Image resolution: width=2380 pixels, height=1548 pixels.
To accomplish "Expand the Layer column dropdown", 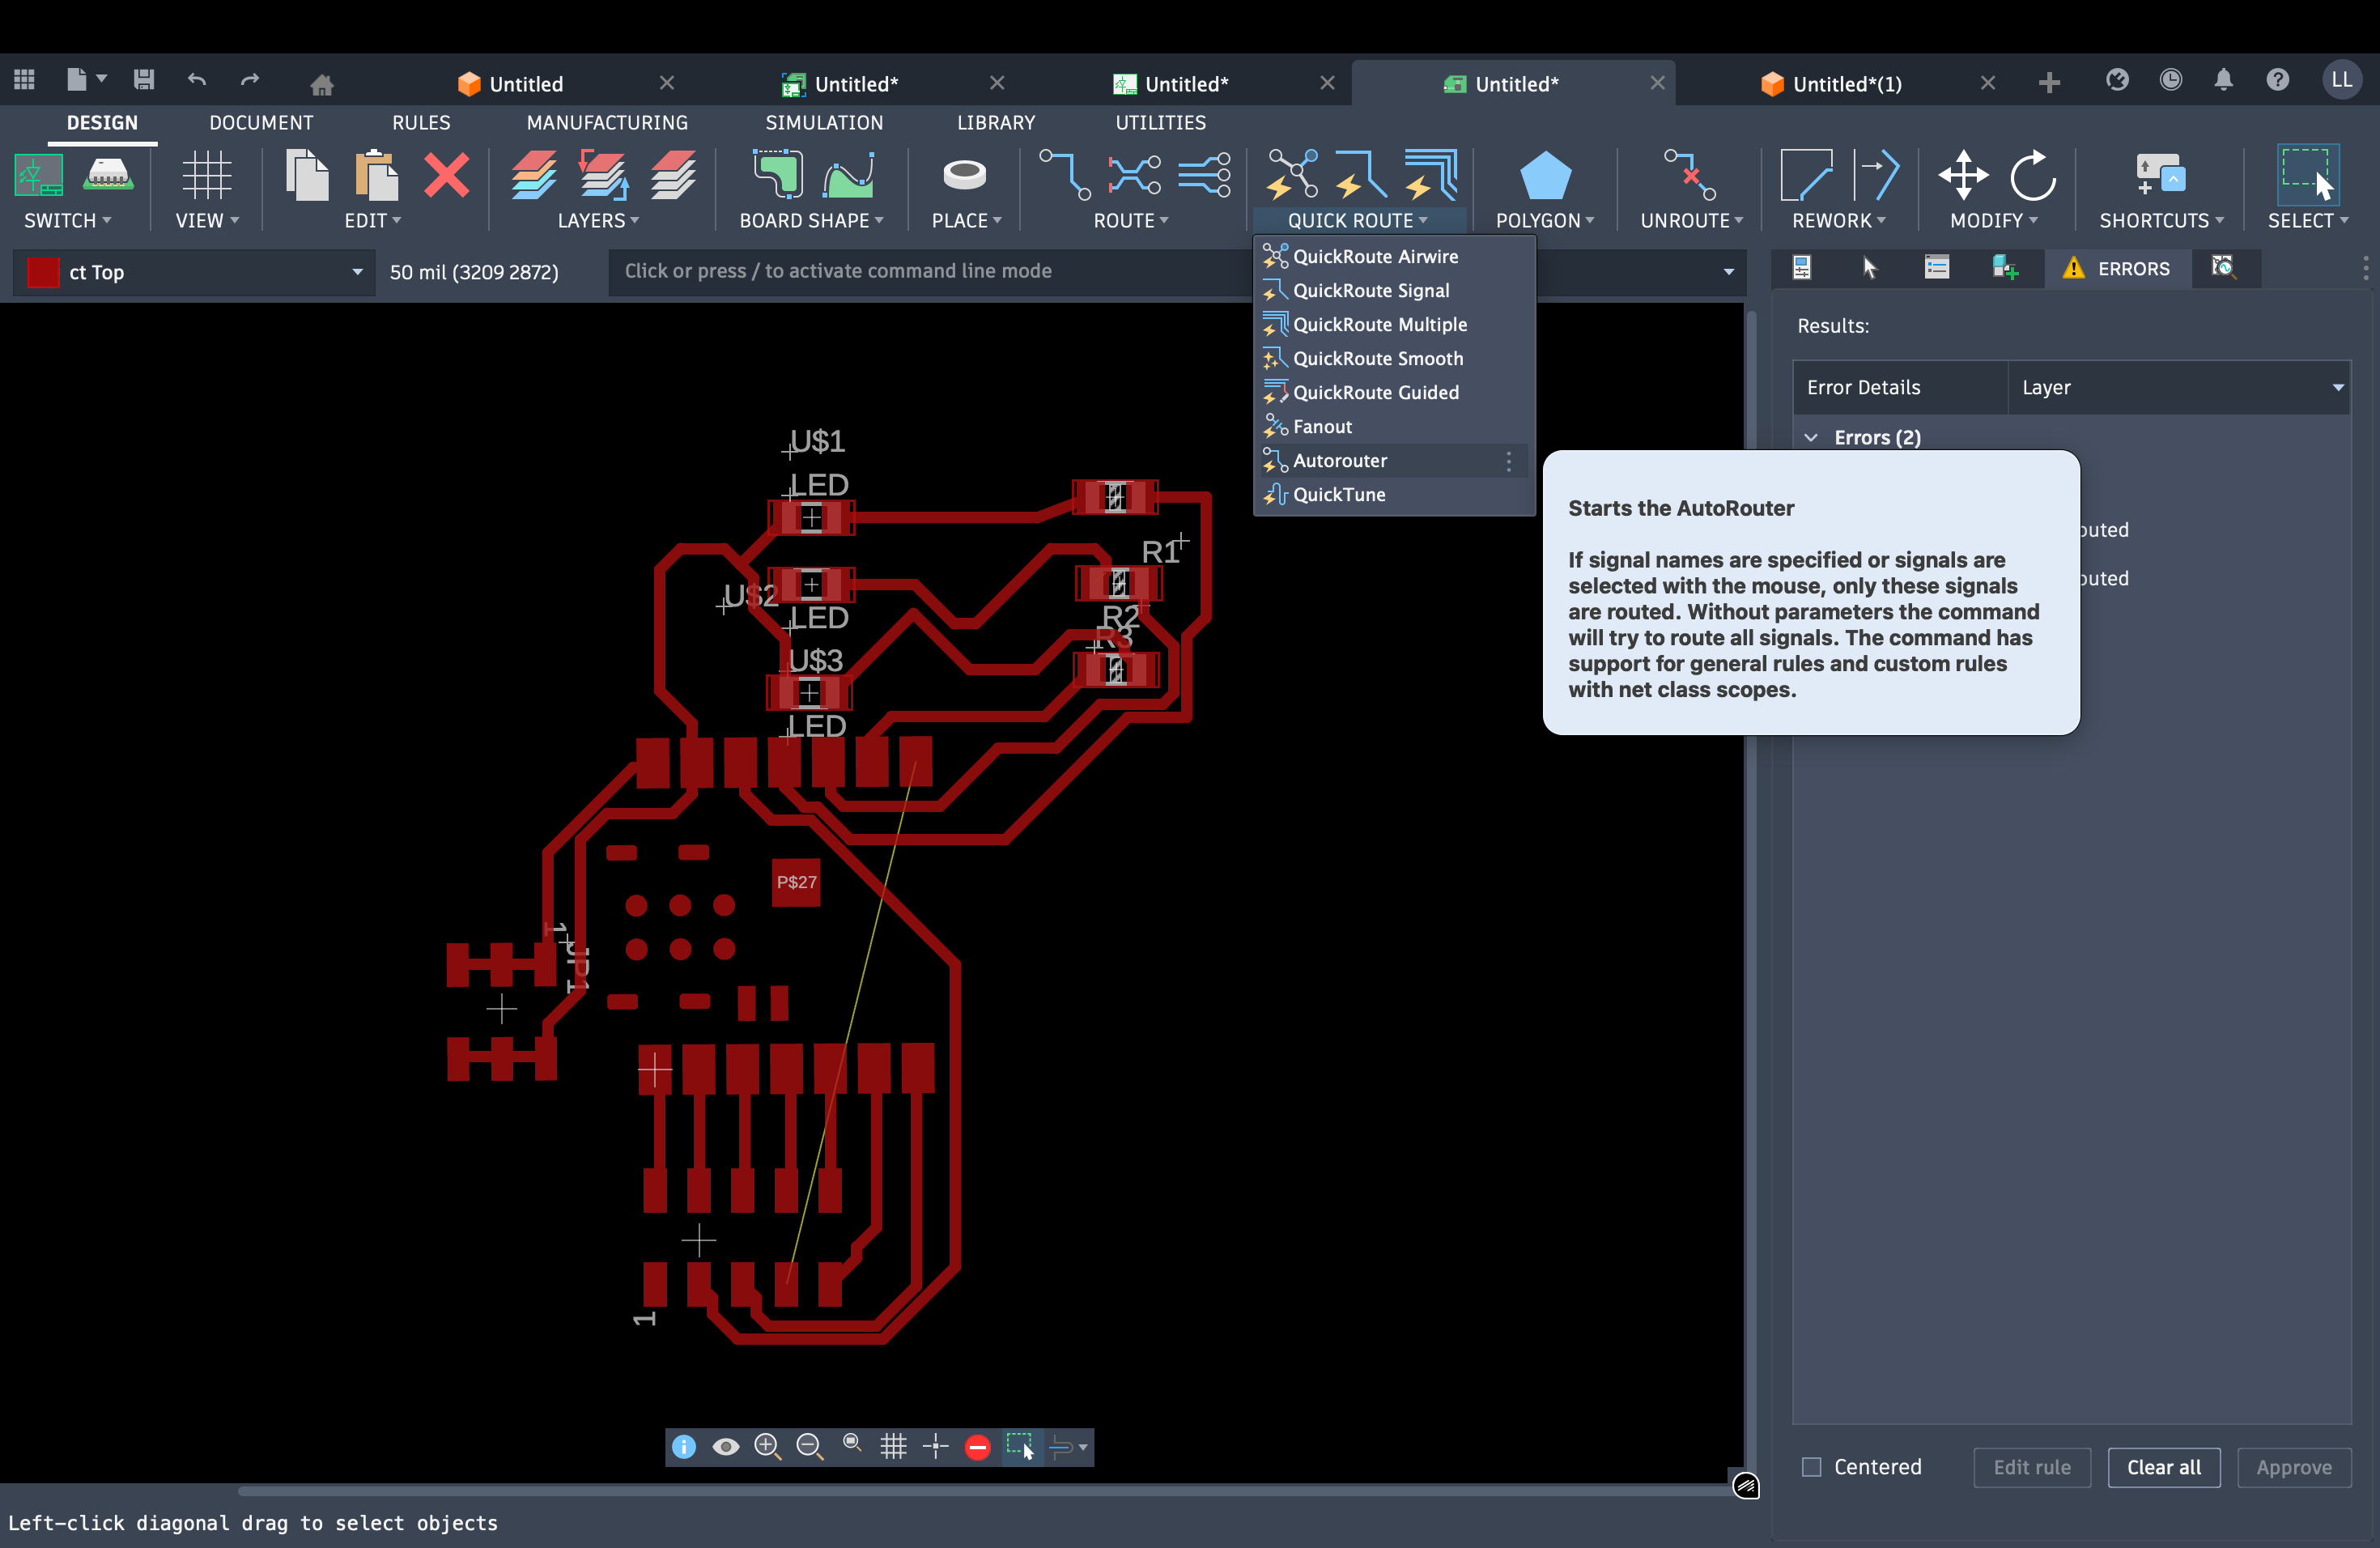I will tap(2338, 387).
